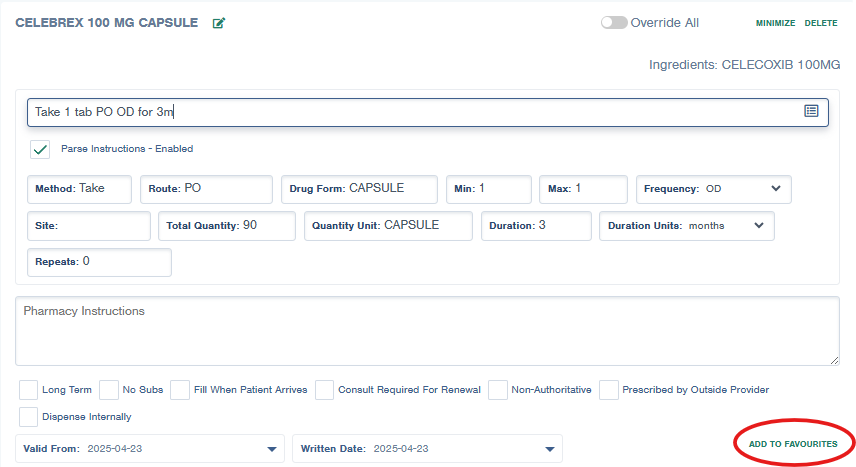Click the prescription instructions text box

(410, 112)
